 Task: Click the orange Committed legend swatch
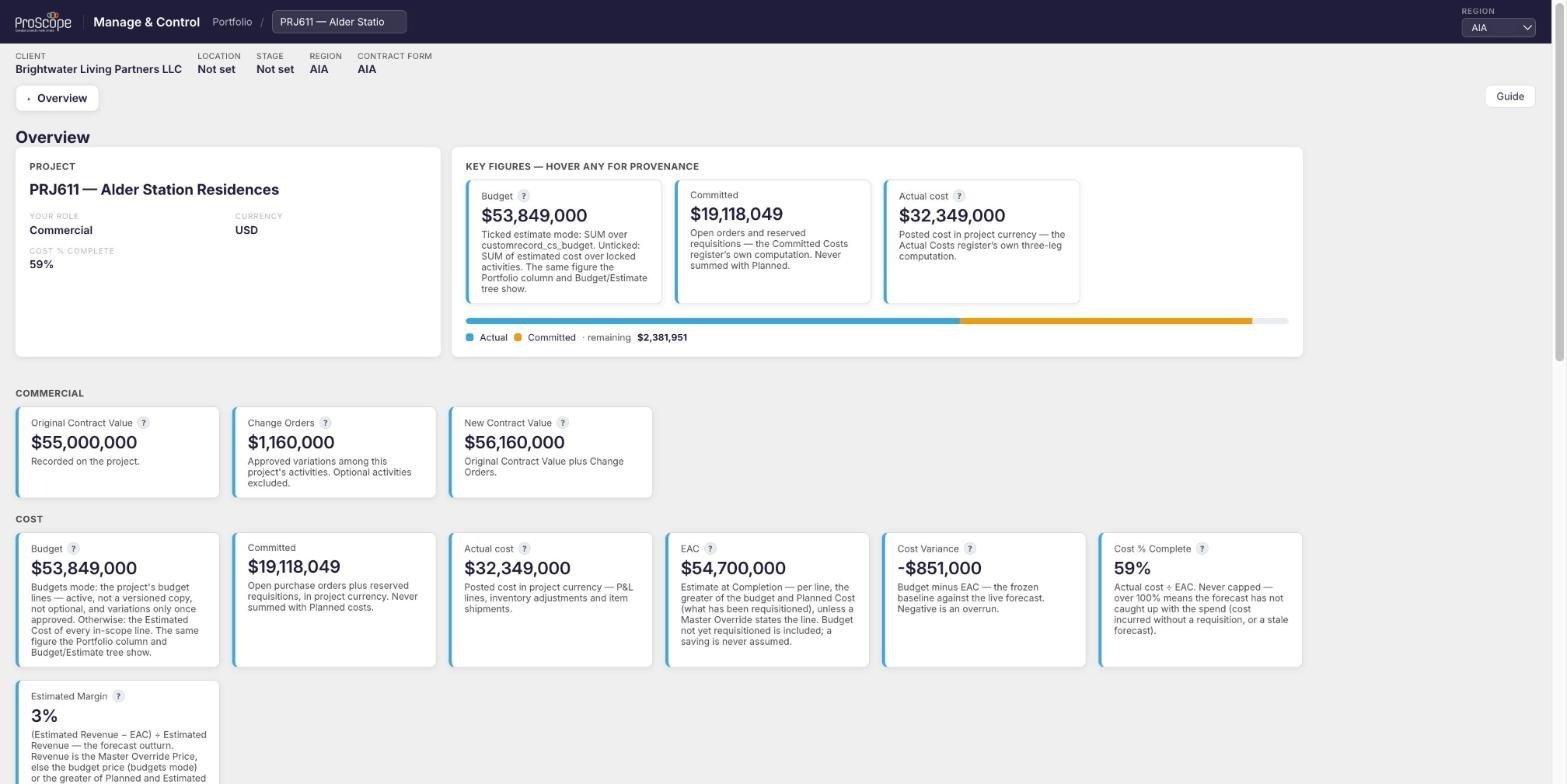click(x=518, y=338)
